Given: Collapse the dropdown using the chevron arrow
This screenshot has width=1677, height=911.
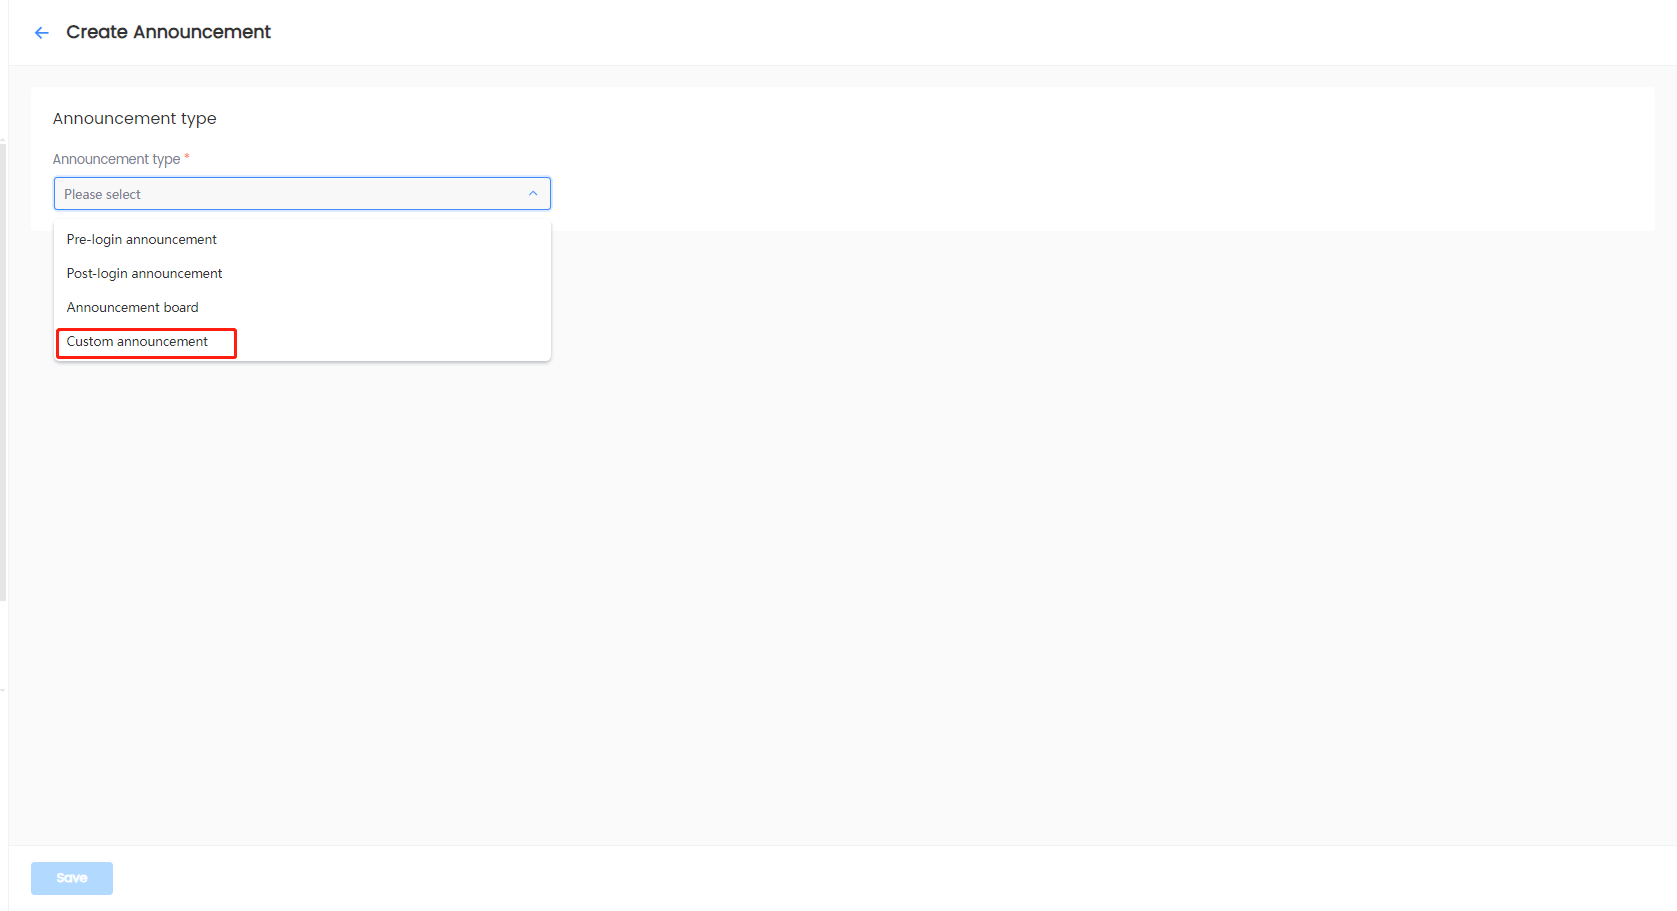Looking at the screenshot, I should pyautogui.click(x=533, y=194).
